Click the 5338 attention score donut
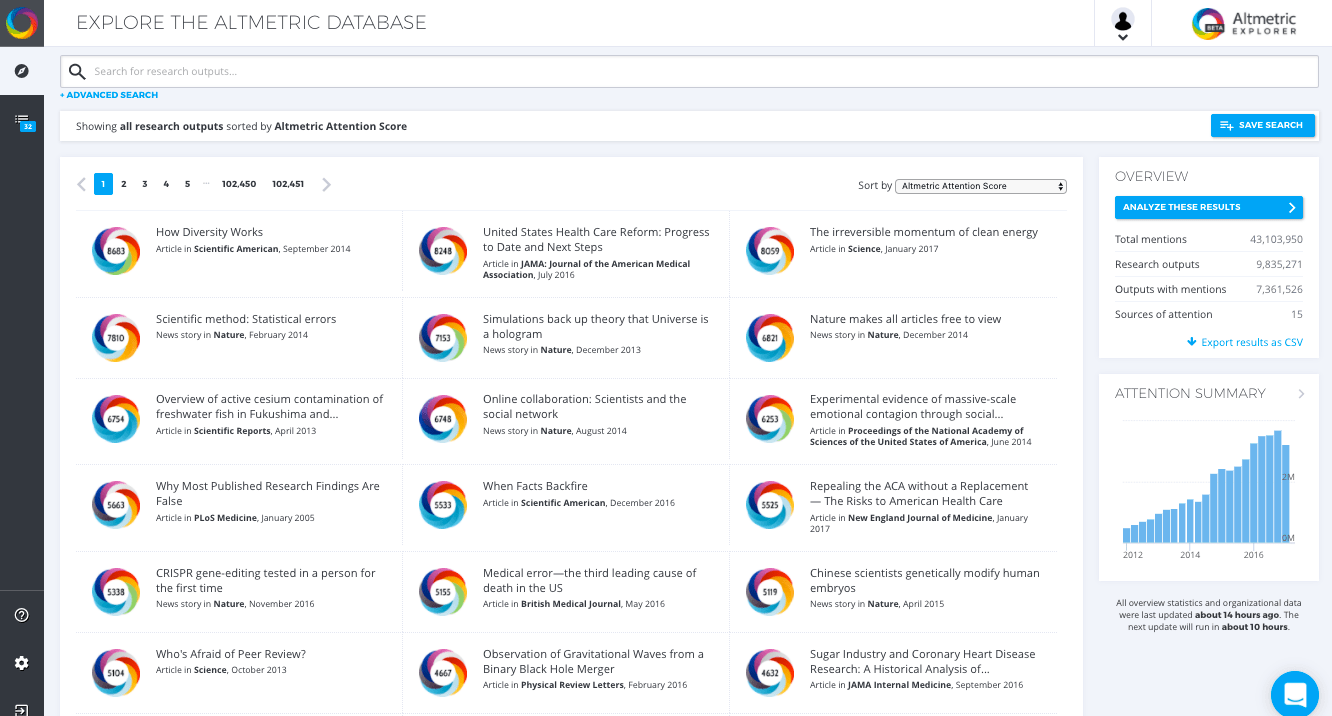 tap(116, 592)
